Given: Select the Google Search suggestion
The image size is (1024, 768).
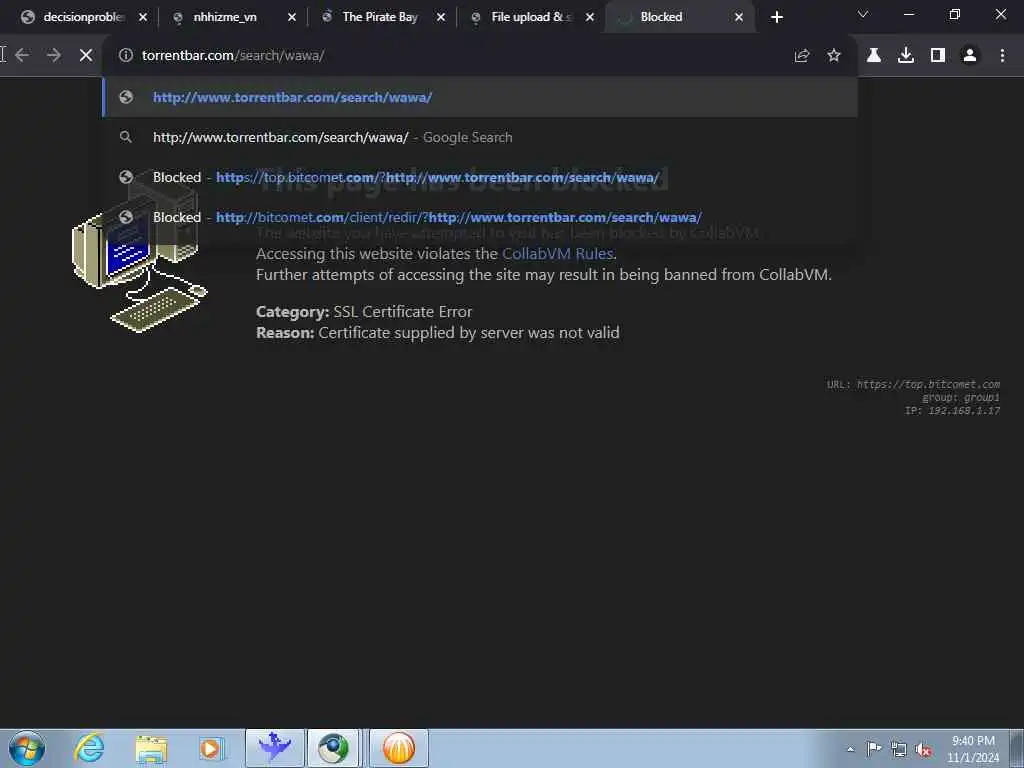Looking at the screenshot, I should (480, 137).
